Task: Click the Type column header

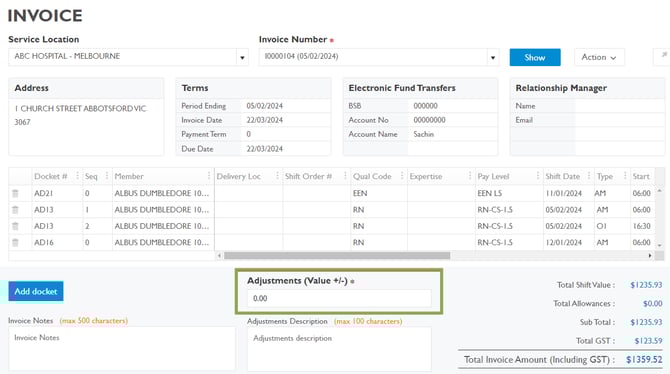Action: [x=605, y=176]
